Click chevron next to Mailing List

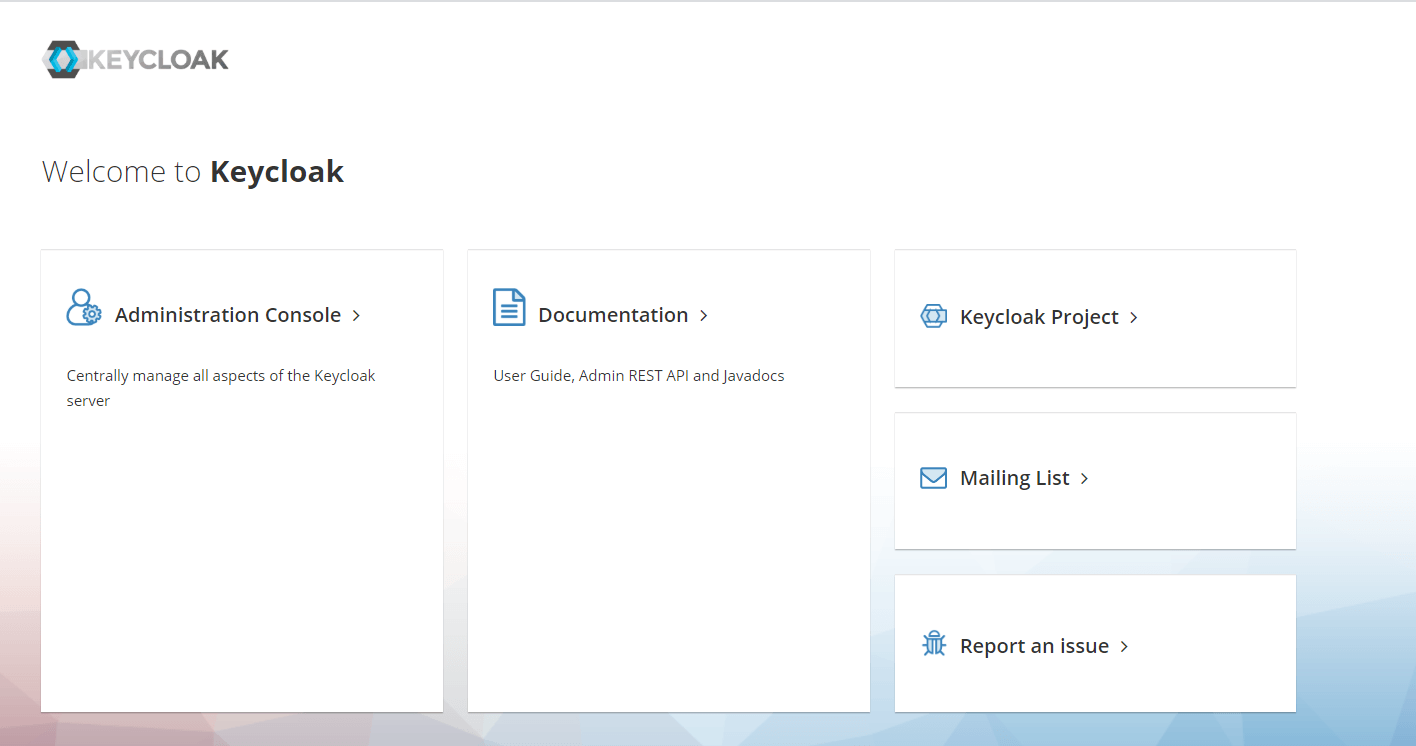[1085, 479]
